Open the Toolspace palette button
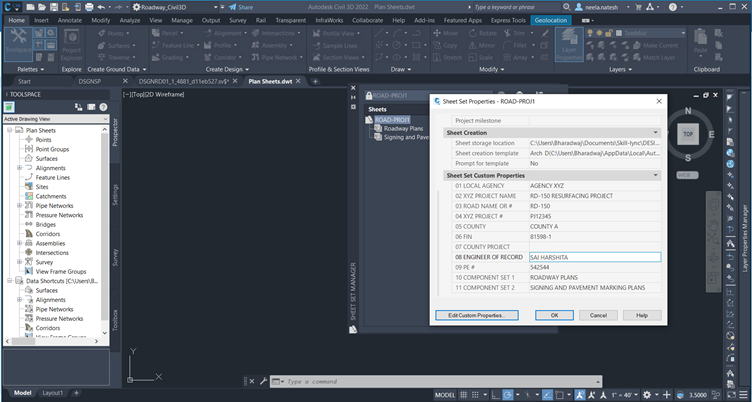This screenshot has height=402, width=752. coord(18,44)
